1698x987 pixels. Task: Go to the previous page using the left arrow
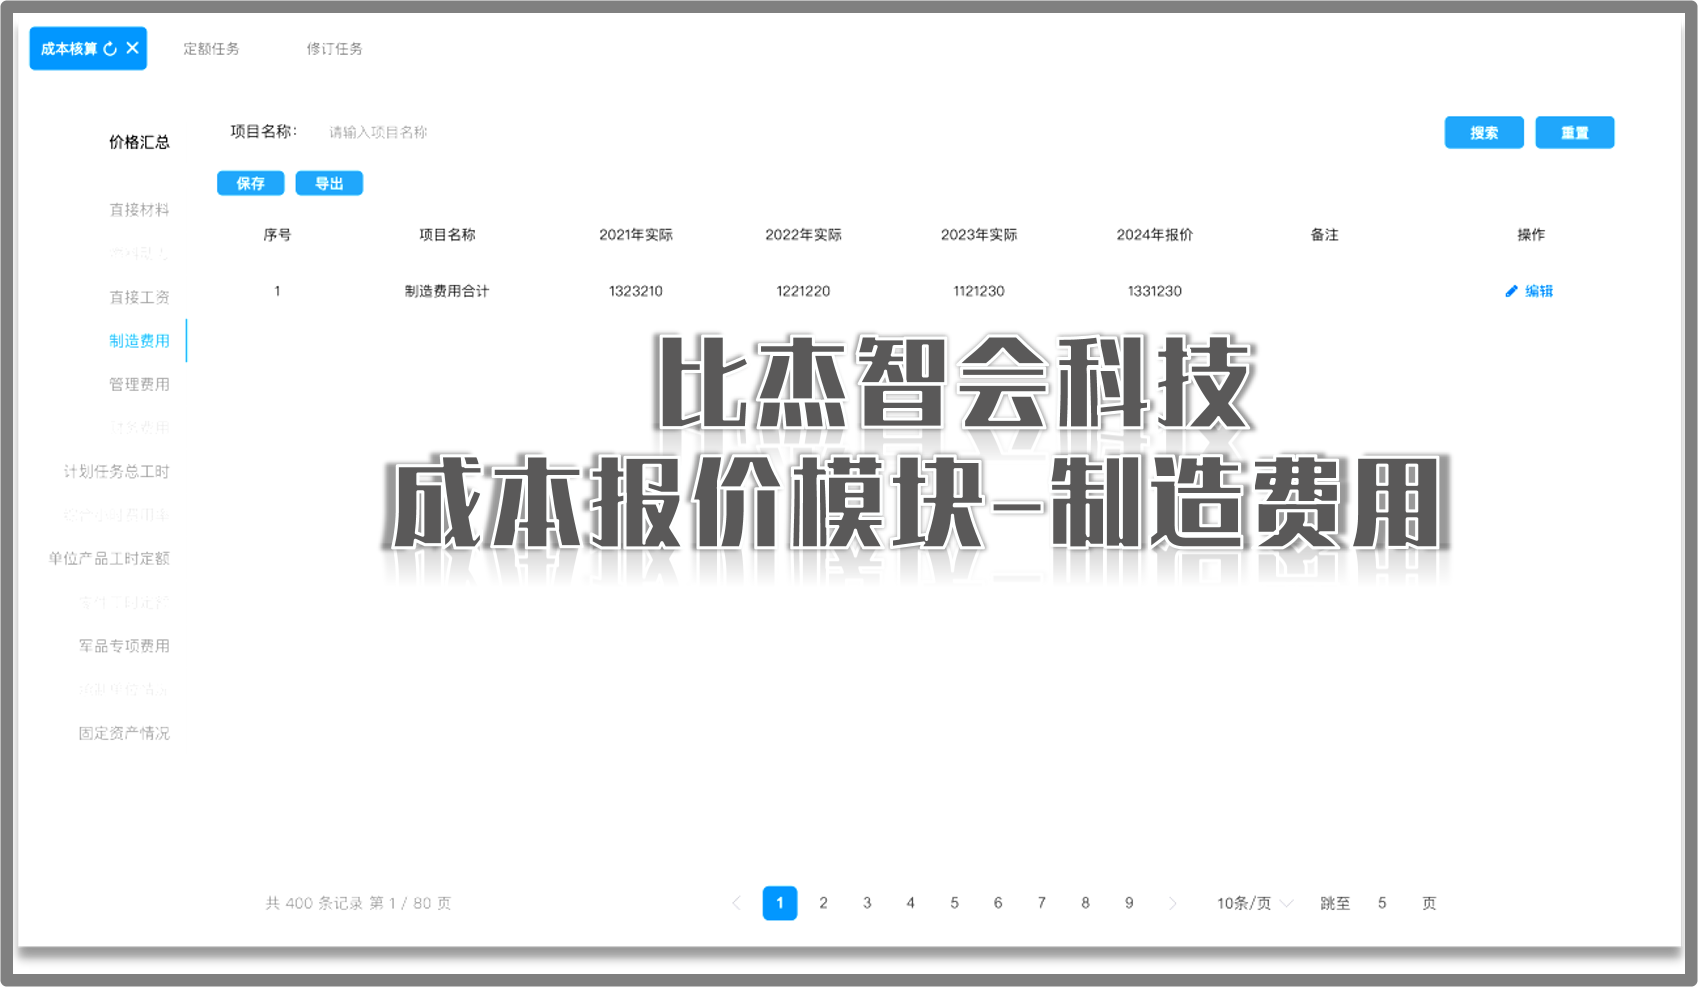point(736,903)
